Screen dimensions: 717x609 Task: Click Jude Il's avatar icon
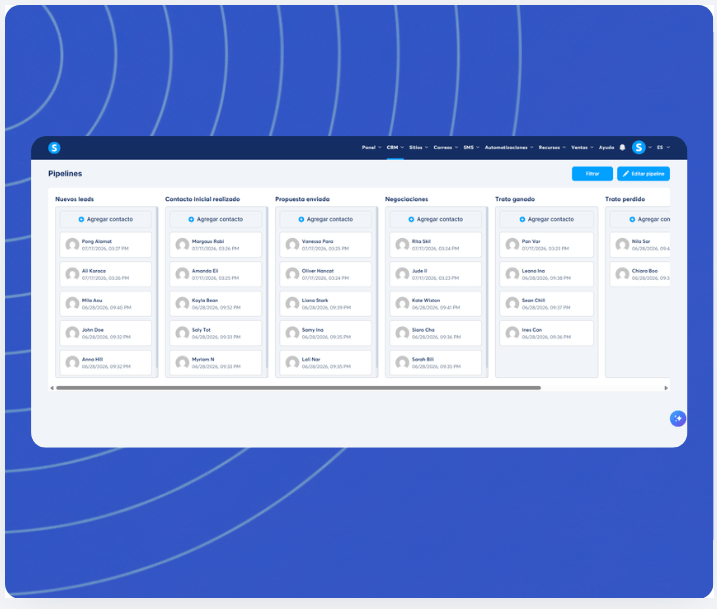coord(402,274)
